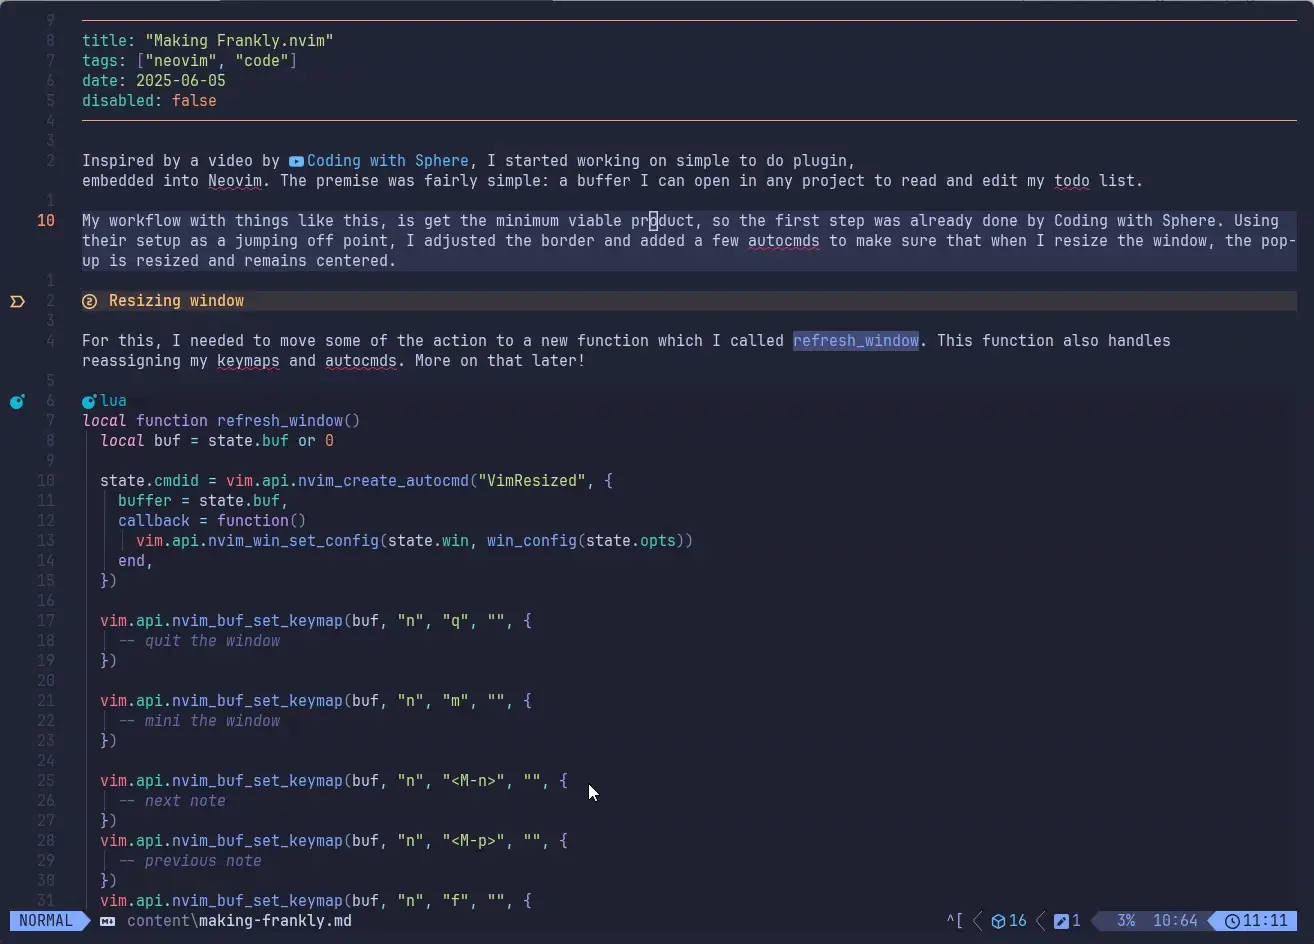Click the 3% scroll position indicator
Viewport: 1314px width, 944px height.
pos(1125,921)
